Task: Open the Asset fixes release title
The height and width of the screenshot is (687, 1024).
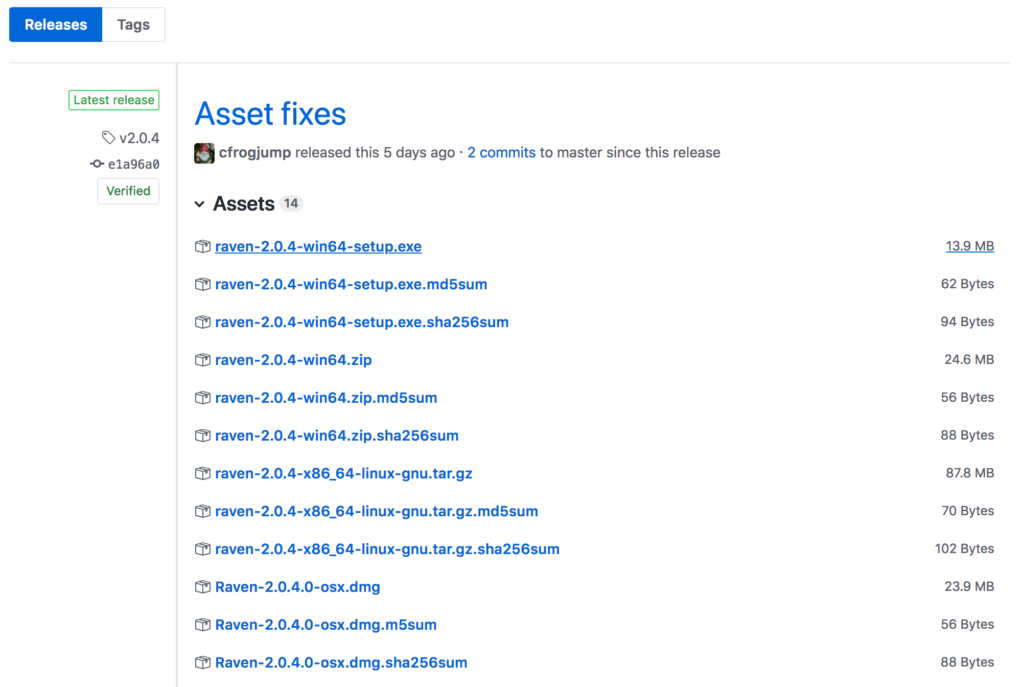Action: 270,114
